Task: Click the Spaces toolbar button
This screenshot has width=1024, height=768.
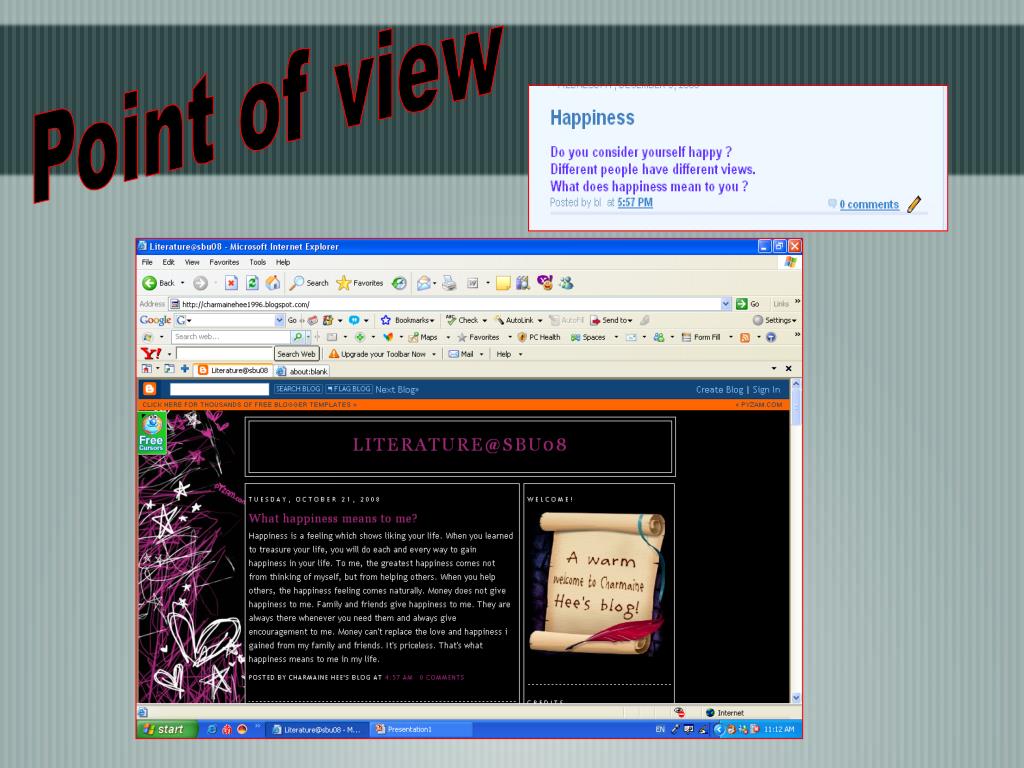Action: [x=588, y=337]
